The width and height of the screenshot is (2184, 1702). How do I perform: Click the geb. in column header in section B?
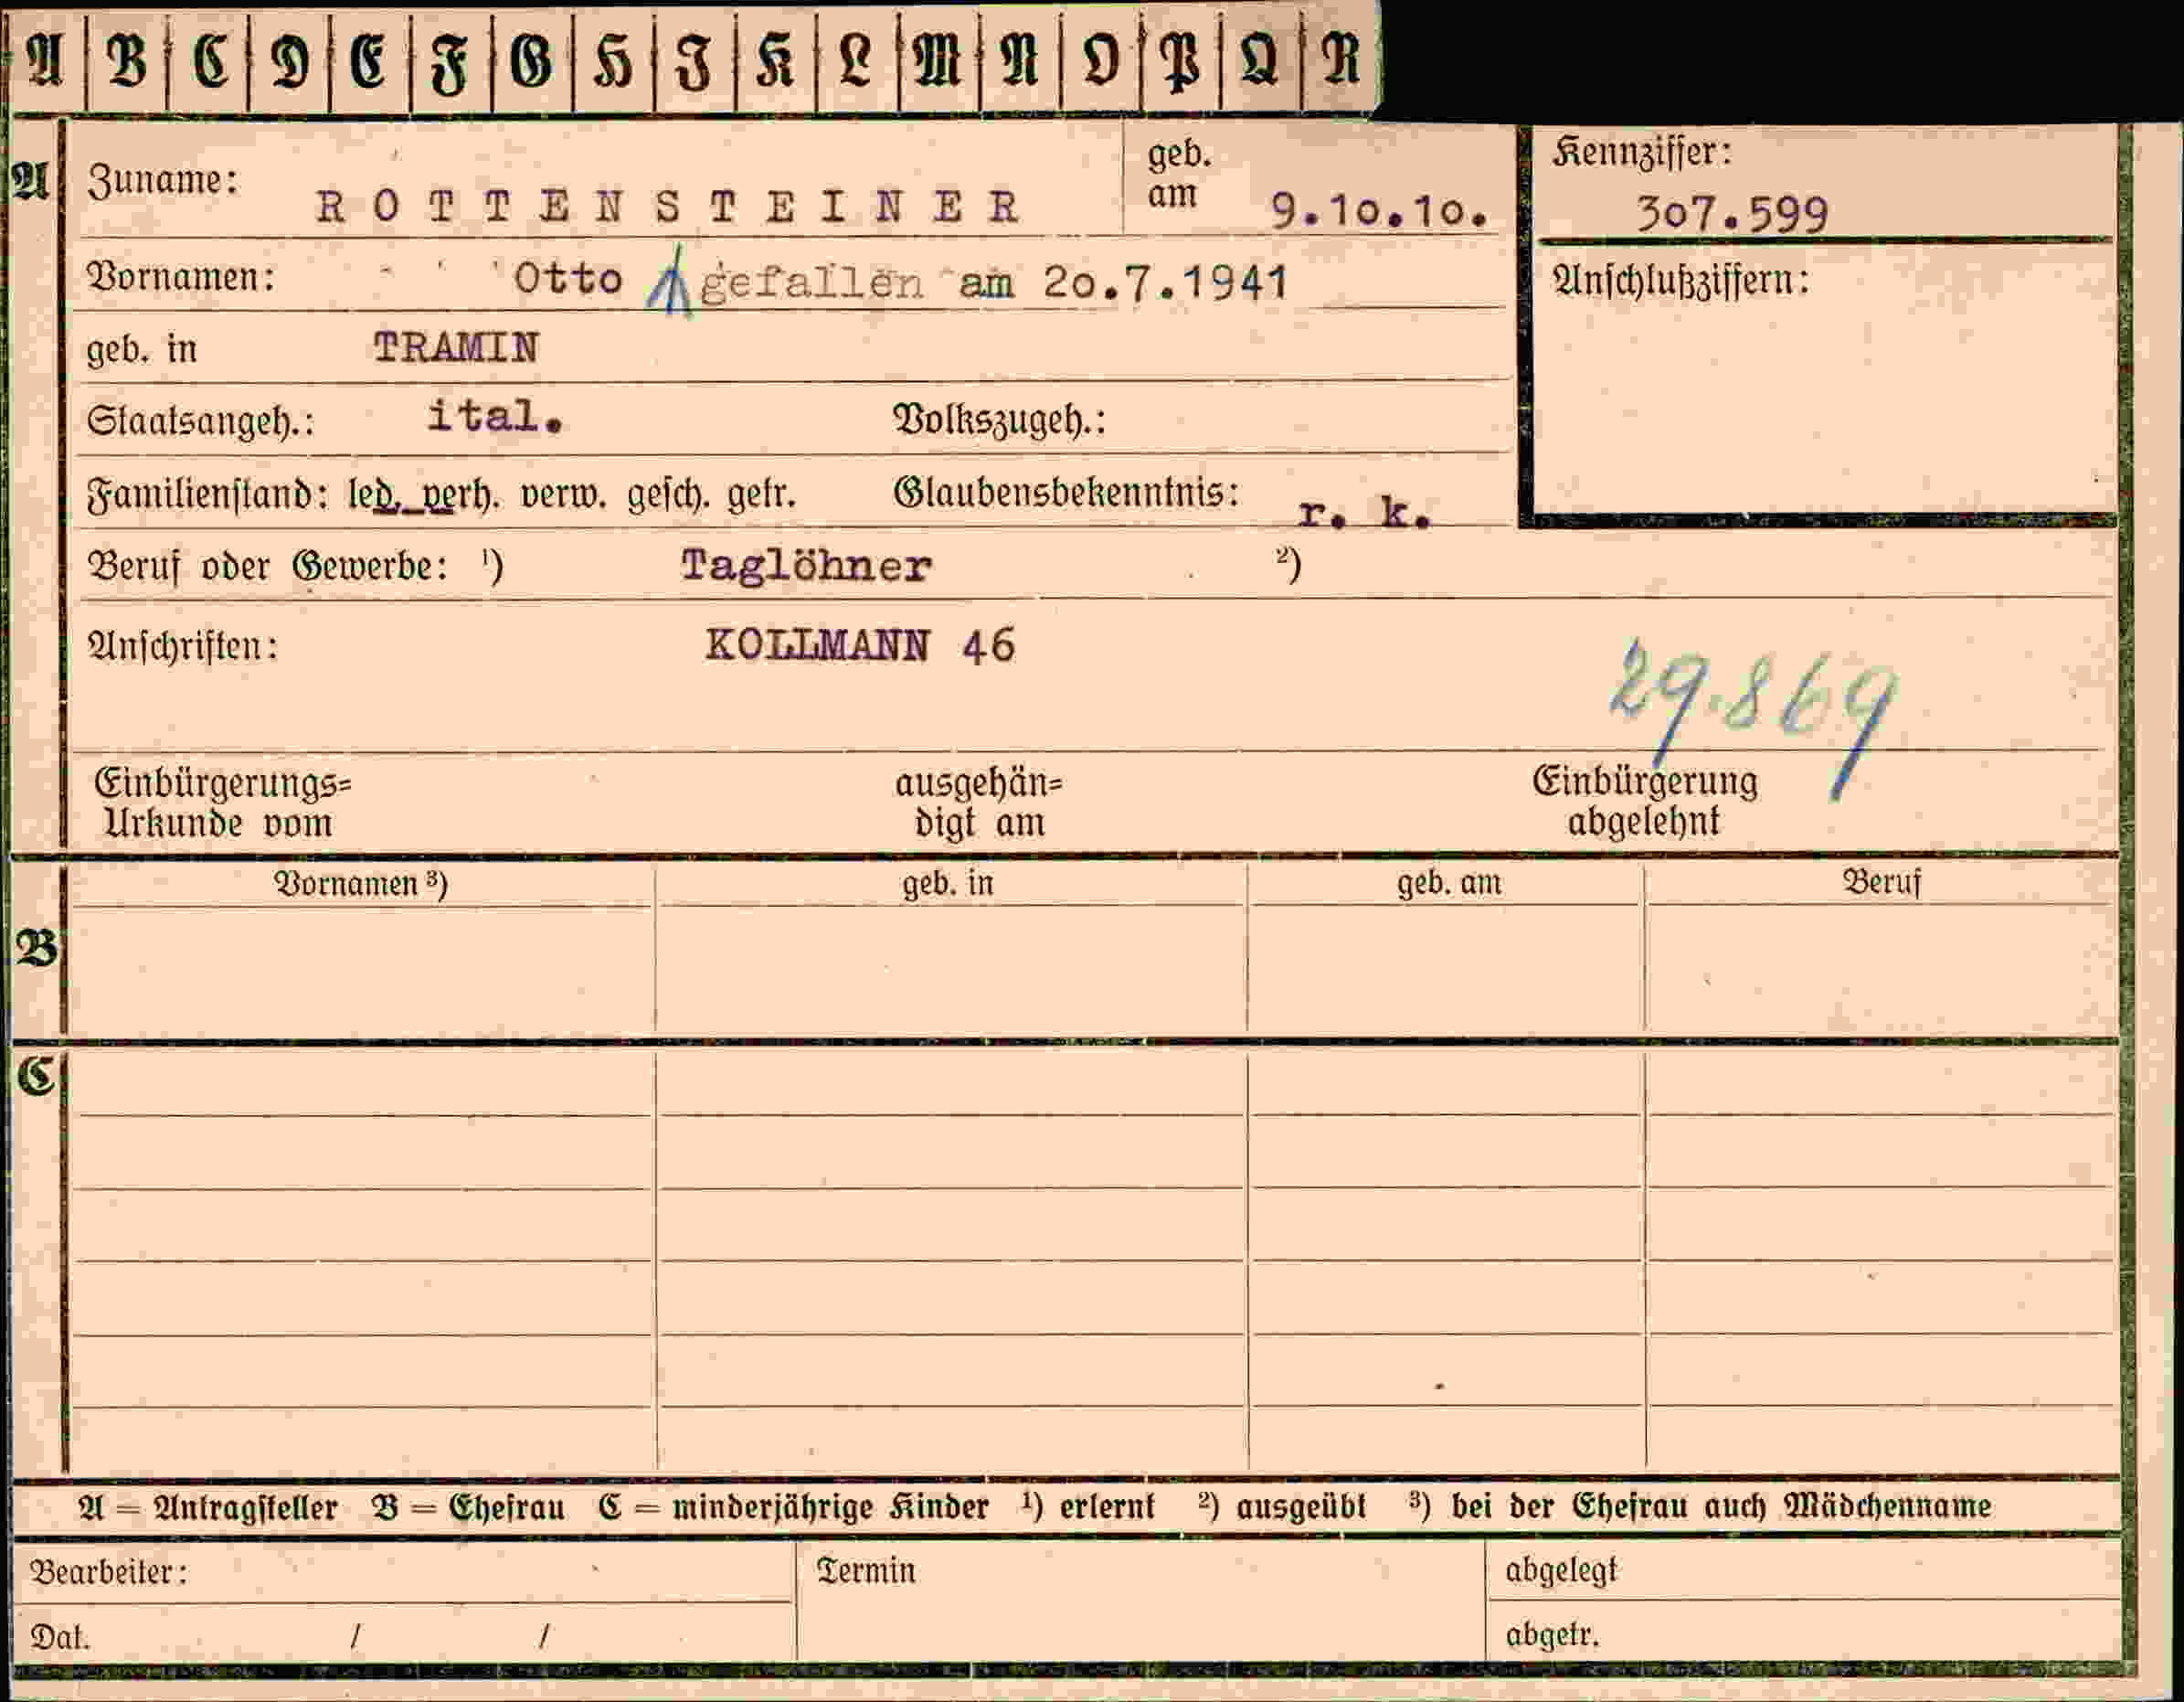click(948, 884)
